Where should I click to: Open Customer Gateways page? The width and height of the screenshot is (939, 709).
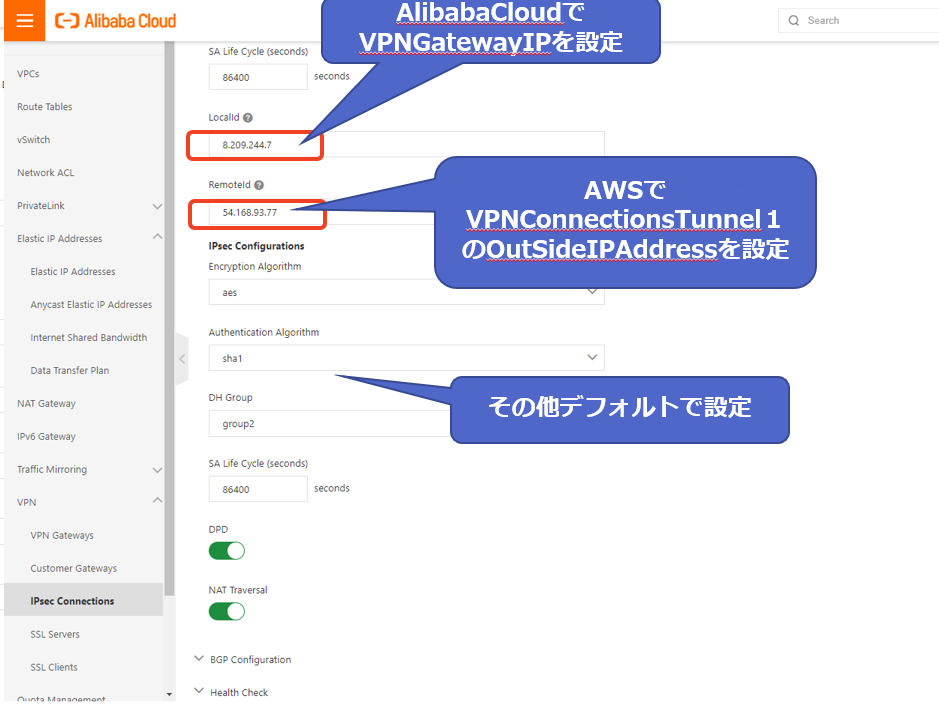pos(74,568)
